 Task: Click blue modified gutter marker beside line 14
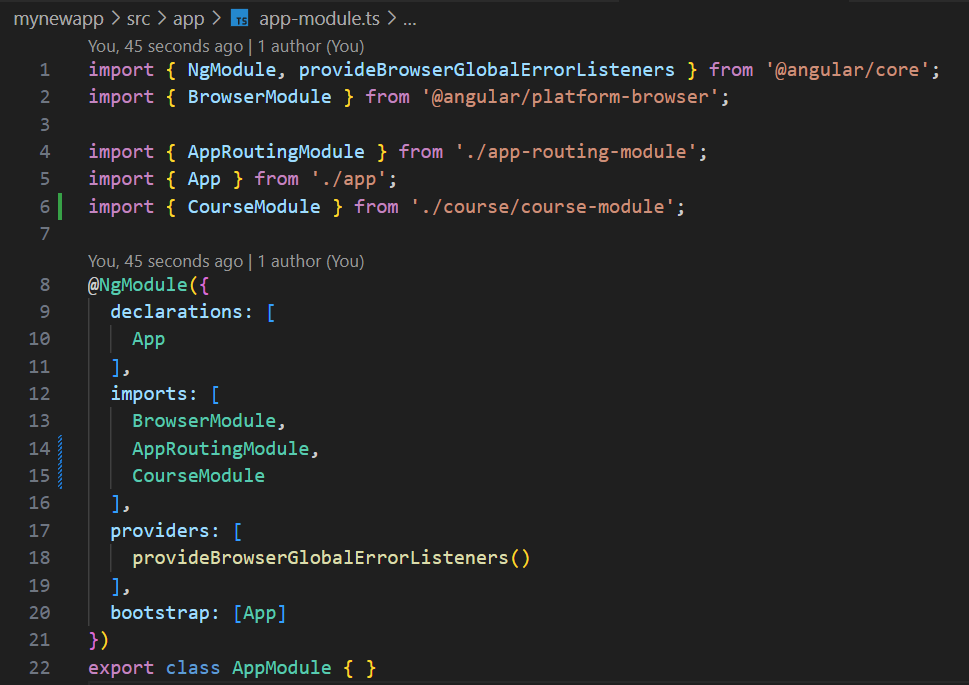pyautogui.click(x=61, y=448)
